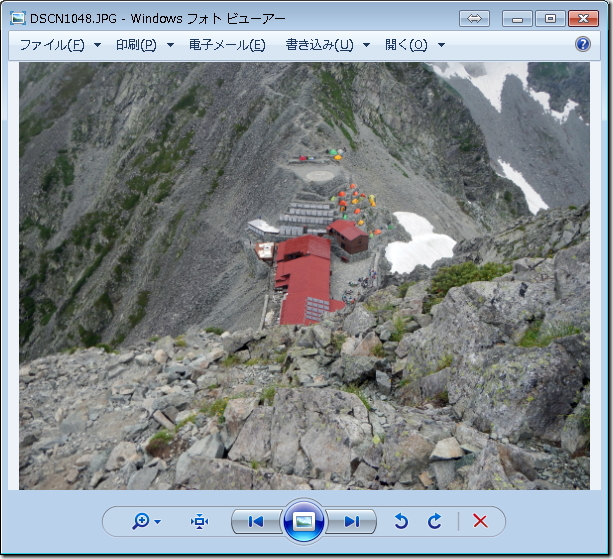
Task: Rotate the photo clockwise
Action: pyautogui.click(x=434, y=521)
